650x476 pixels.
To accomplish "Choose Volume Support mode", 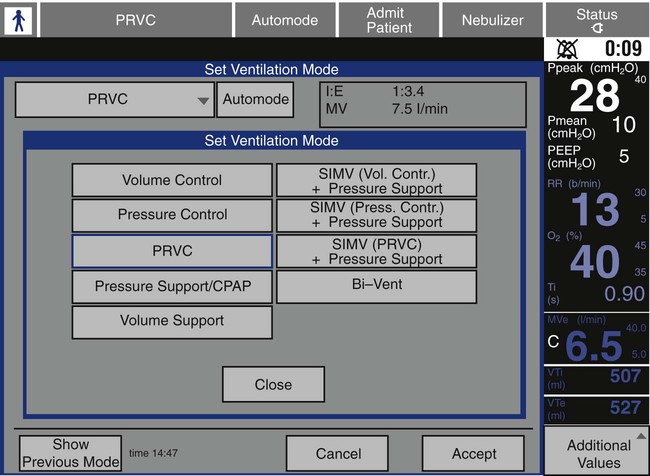I will click(x=172, y=322).
